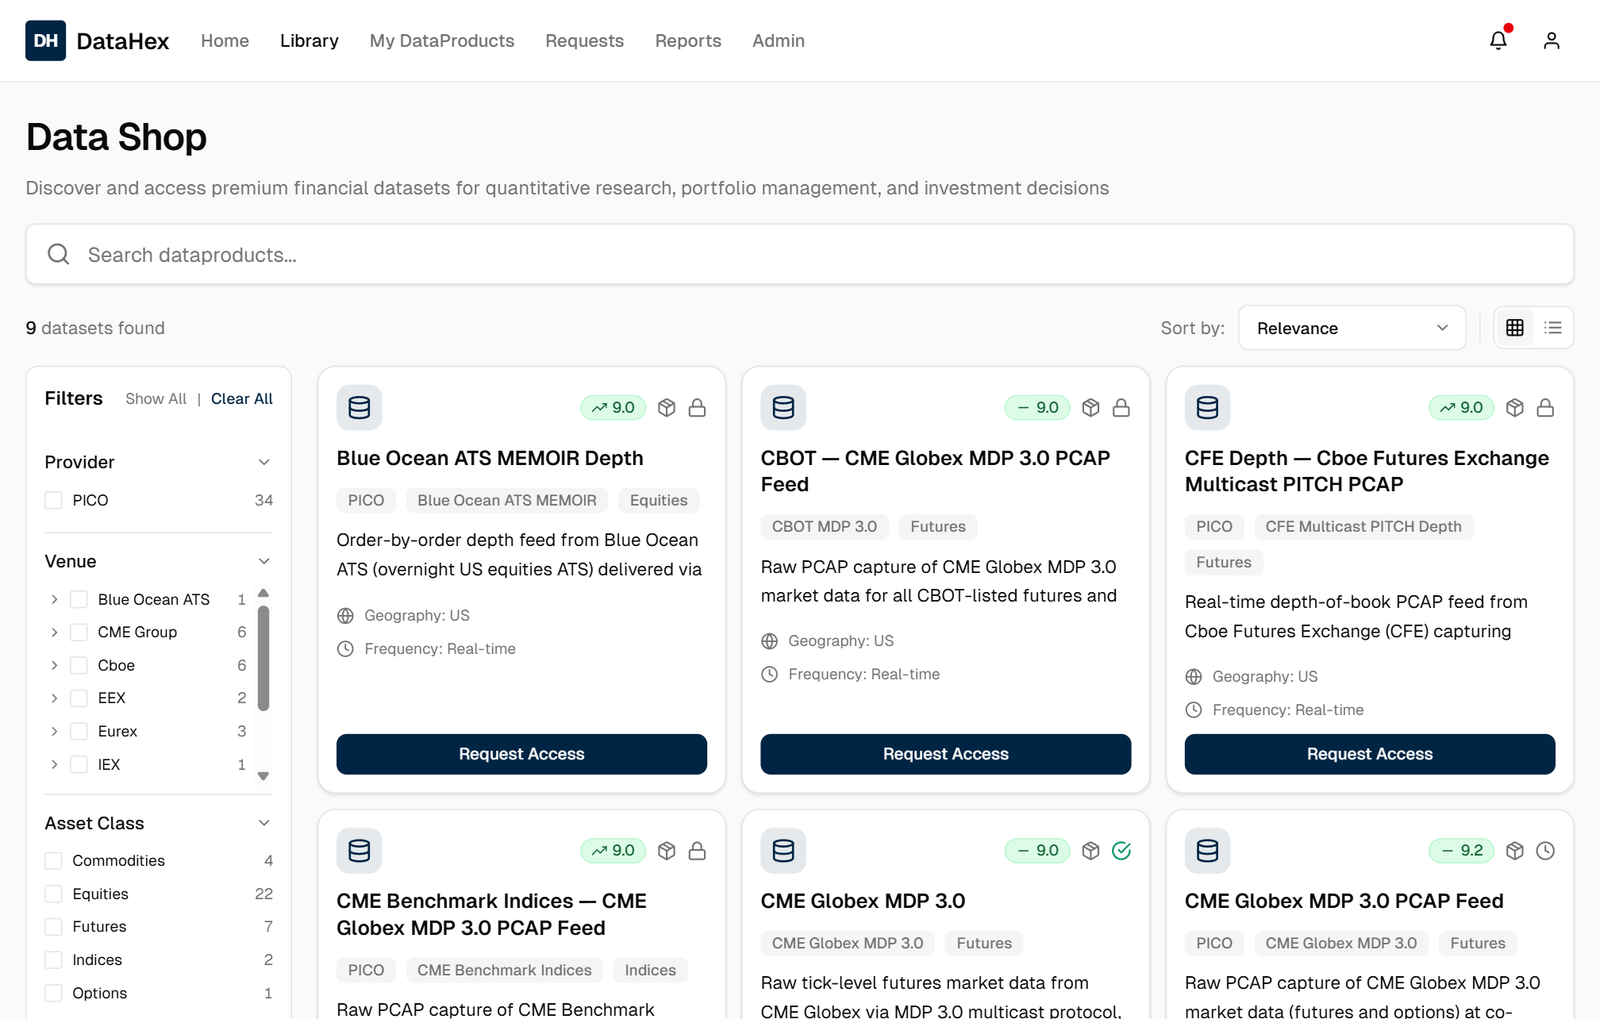1600x1019 pixels.
Task: Click the search magnifier icon
Action: [x=59, y=254]
